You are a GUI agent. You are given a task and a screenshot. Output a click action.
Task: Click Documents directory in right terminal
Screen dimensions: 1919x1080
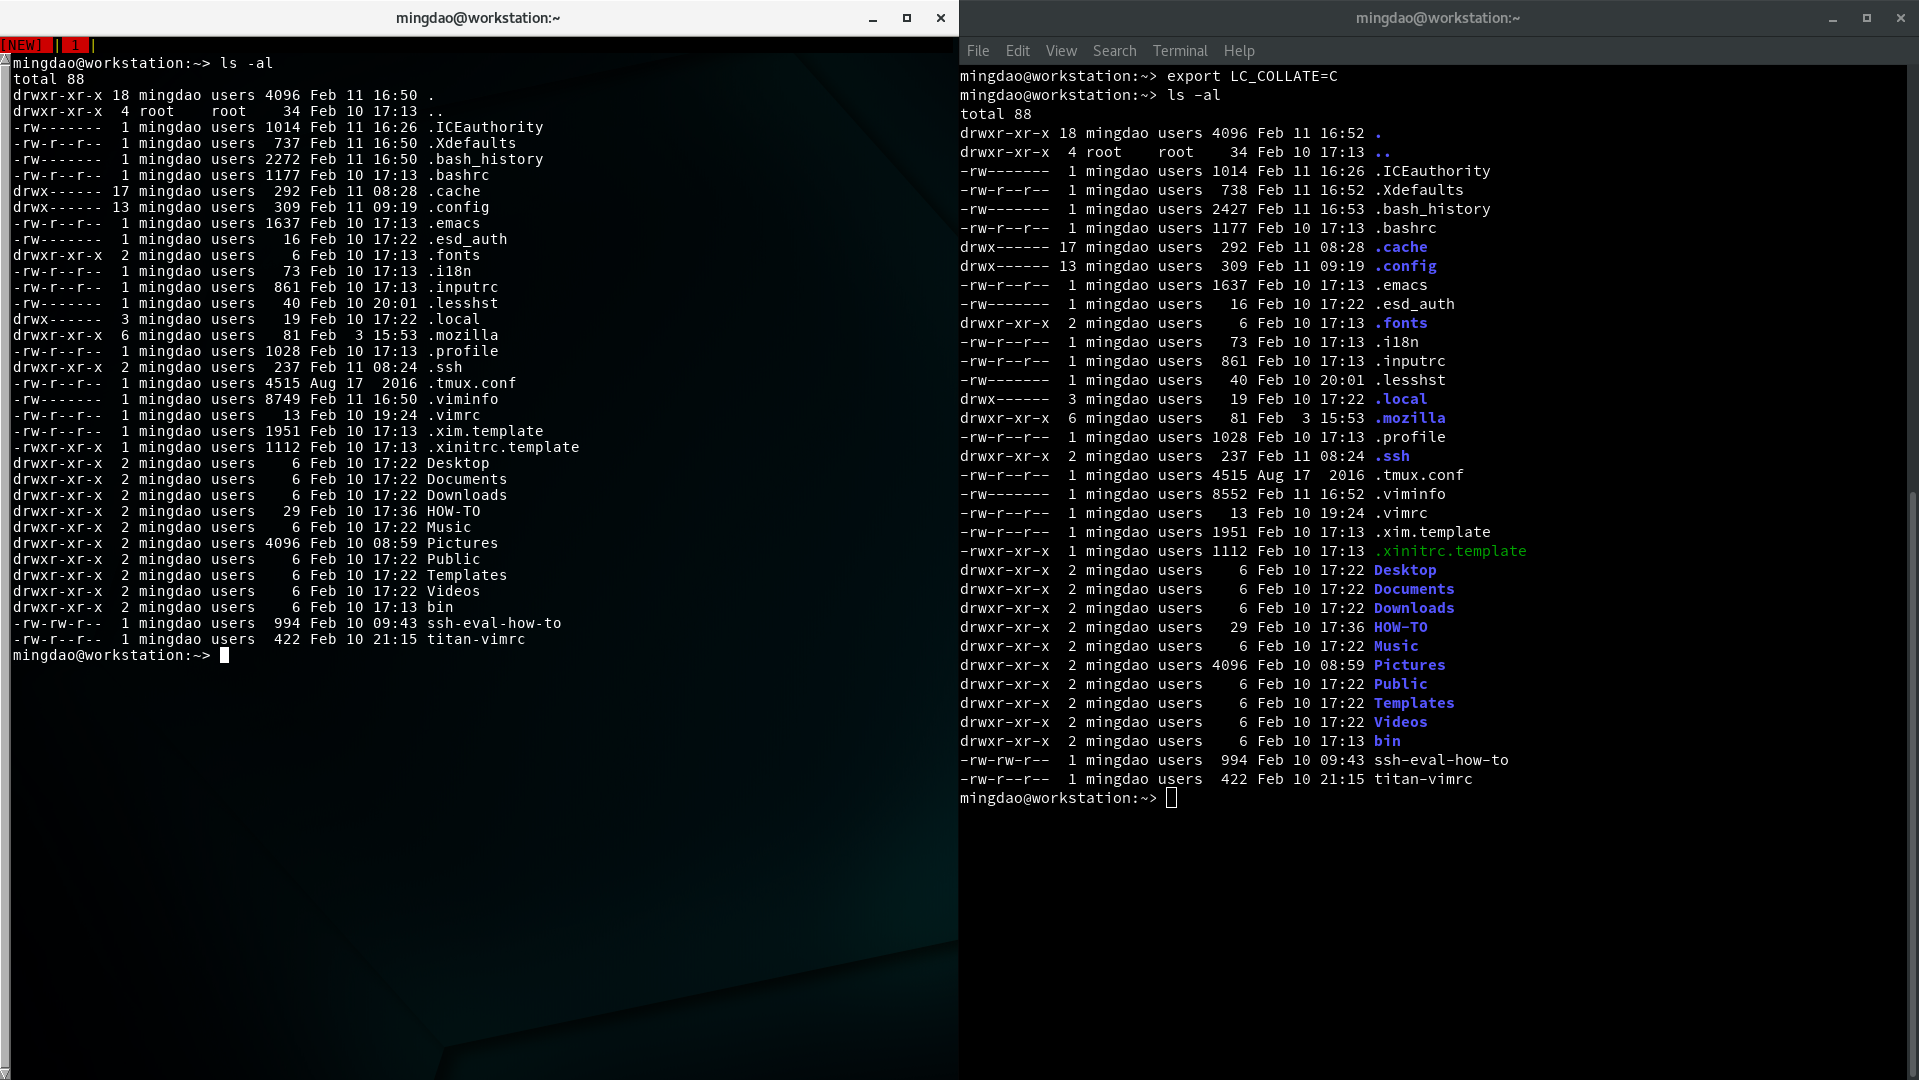coord(1414,589)
